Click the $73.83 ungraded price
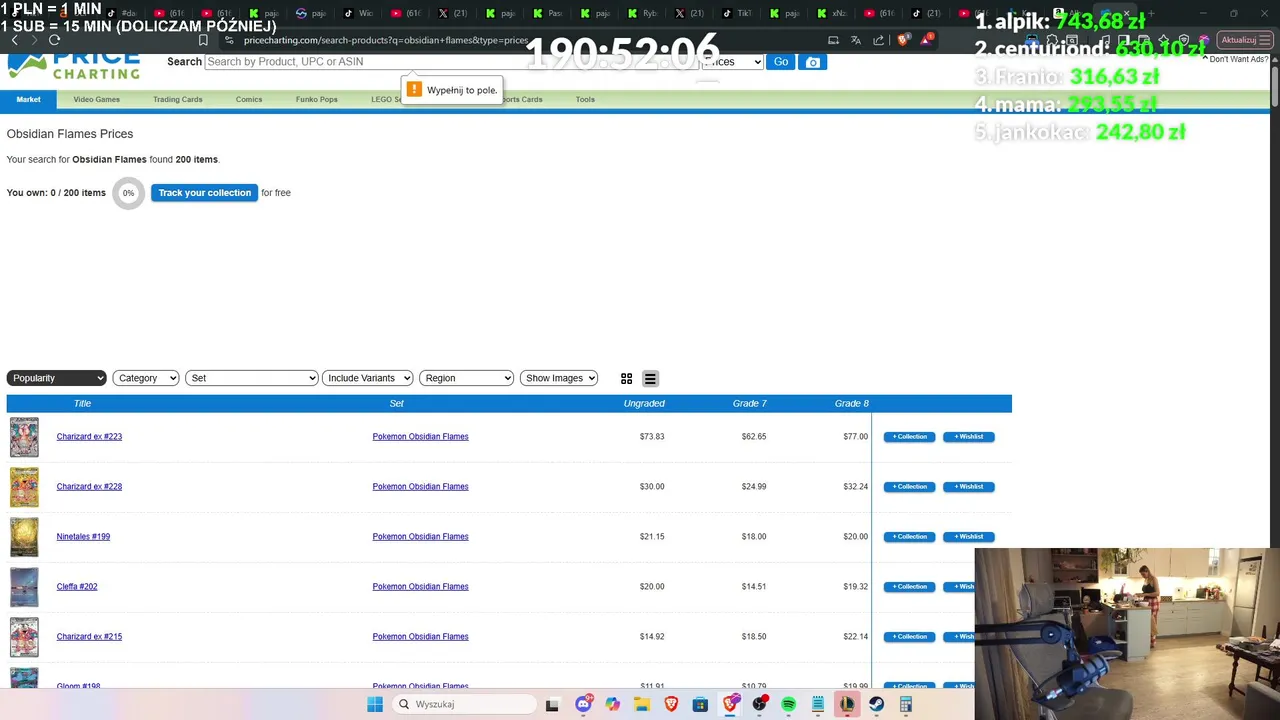Image resolution: width=1280 pixels, height=720 pixels. coord(652,437)
